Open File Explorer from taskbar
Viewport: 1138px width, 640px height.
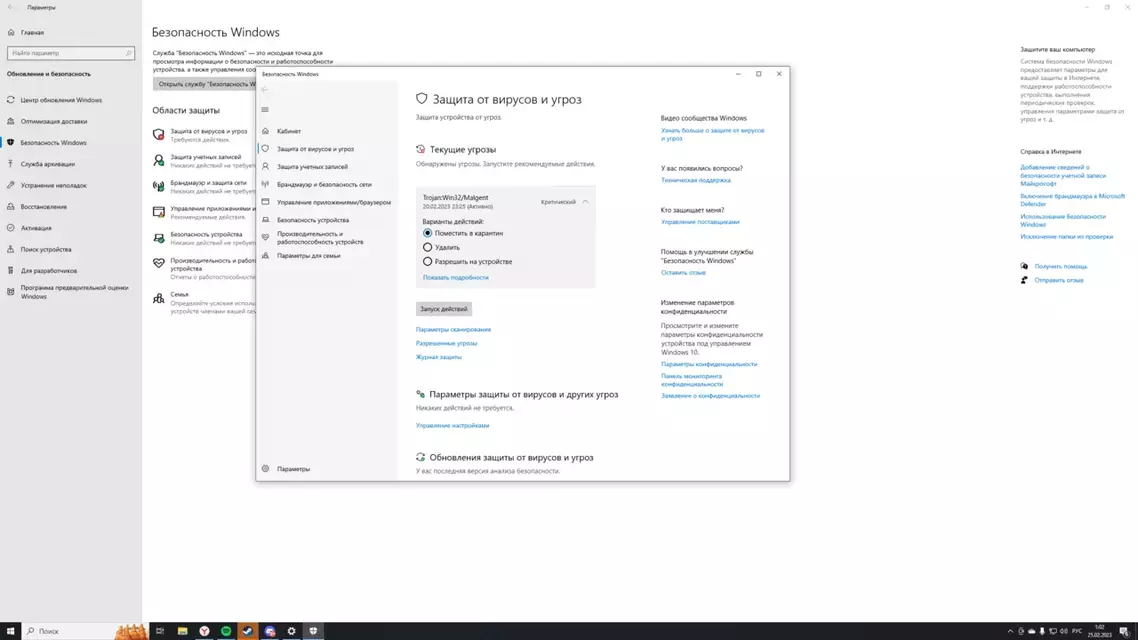[182, 631]
